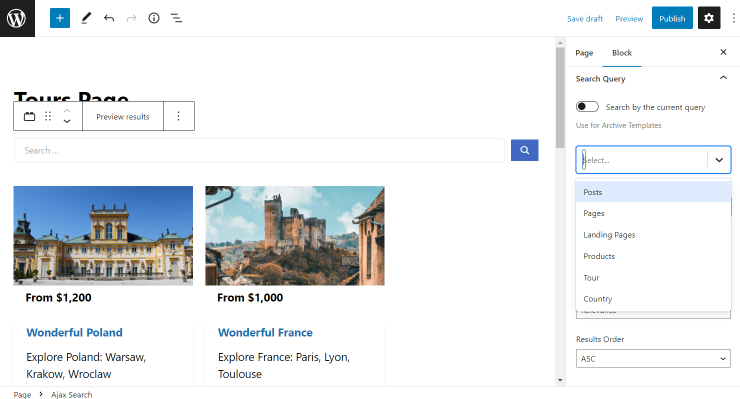740x399 pixels.
Task: Open the Results Order ASC dropdown
Action: pos(653,358)
